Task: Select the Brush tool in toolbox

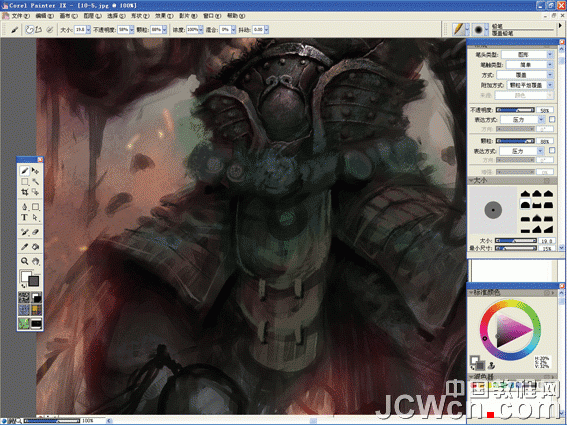Action: coord(24,170)
